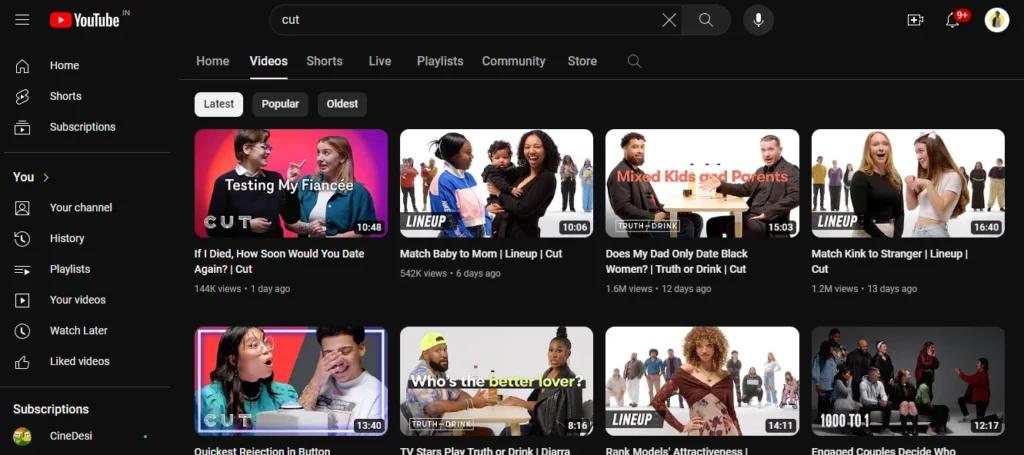Click the Liked videos thumbs-up icon

coord(22,362)
